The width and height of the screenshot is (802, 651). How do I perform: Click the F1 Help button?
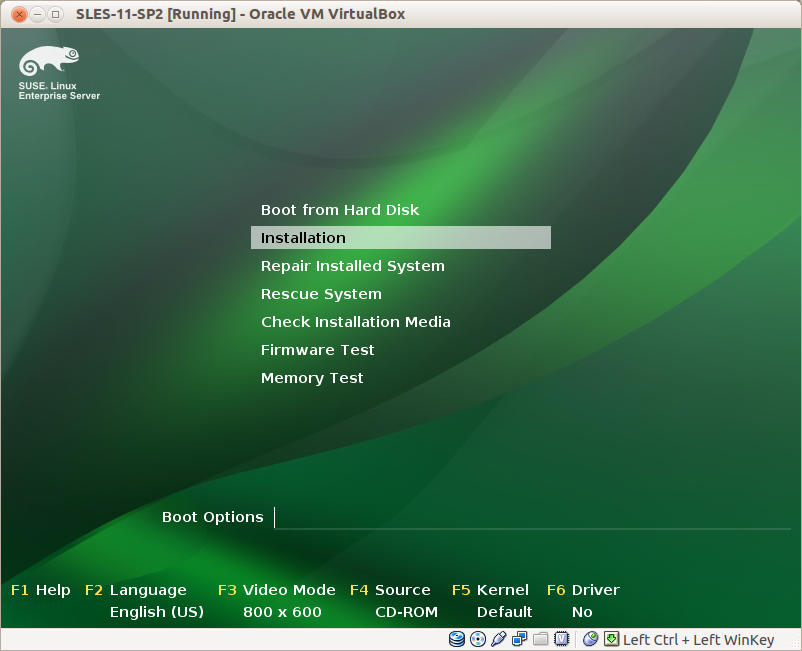click(40, 590)
